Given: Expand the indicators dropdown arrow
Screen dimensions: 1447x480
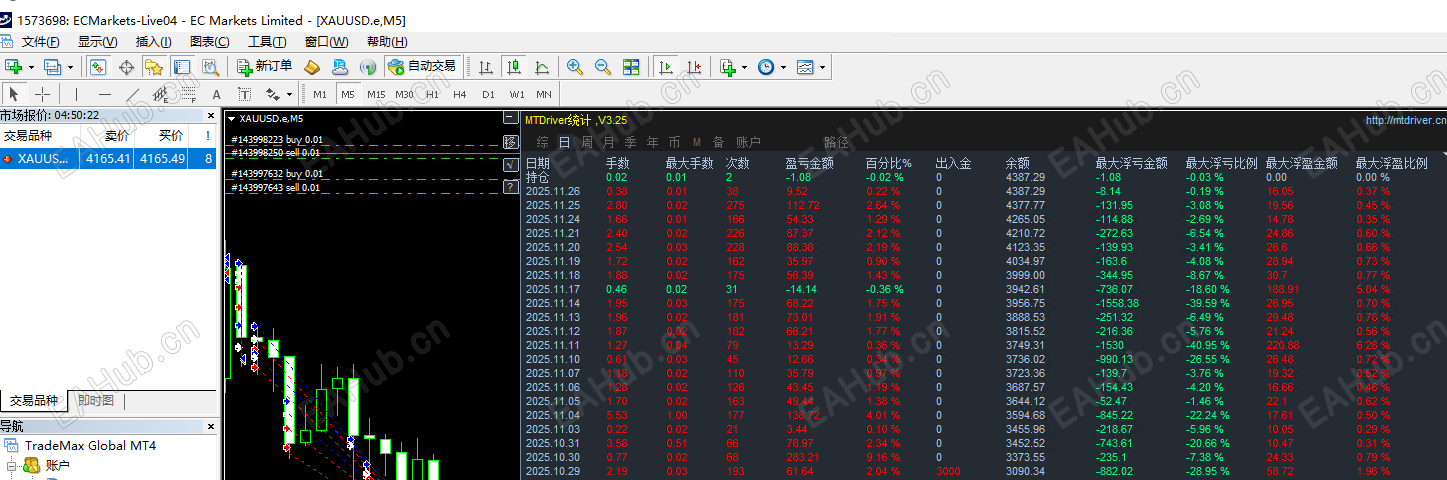Looking at the screenshot, I should tap(744, 68).
